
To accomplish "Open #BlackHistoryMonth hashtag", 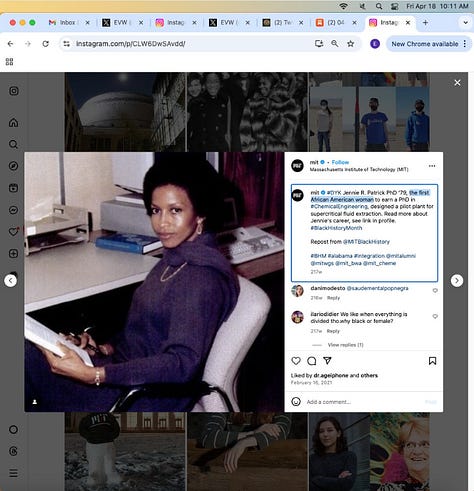I will (336, 228).
